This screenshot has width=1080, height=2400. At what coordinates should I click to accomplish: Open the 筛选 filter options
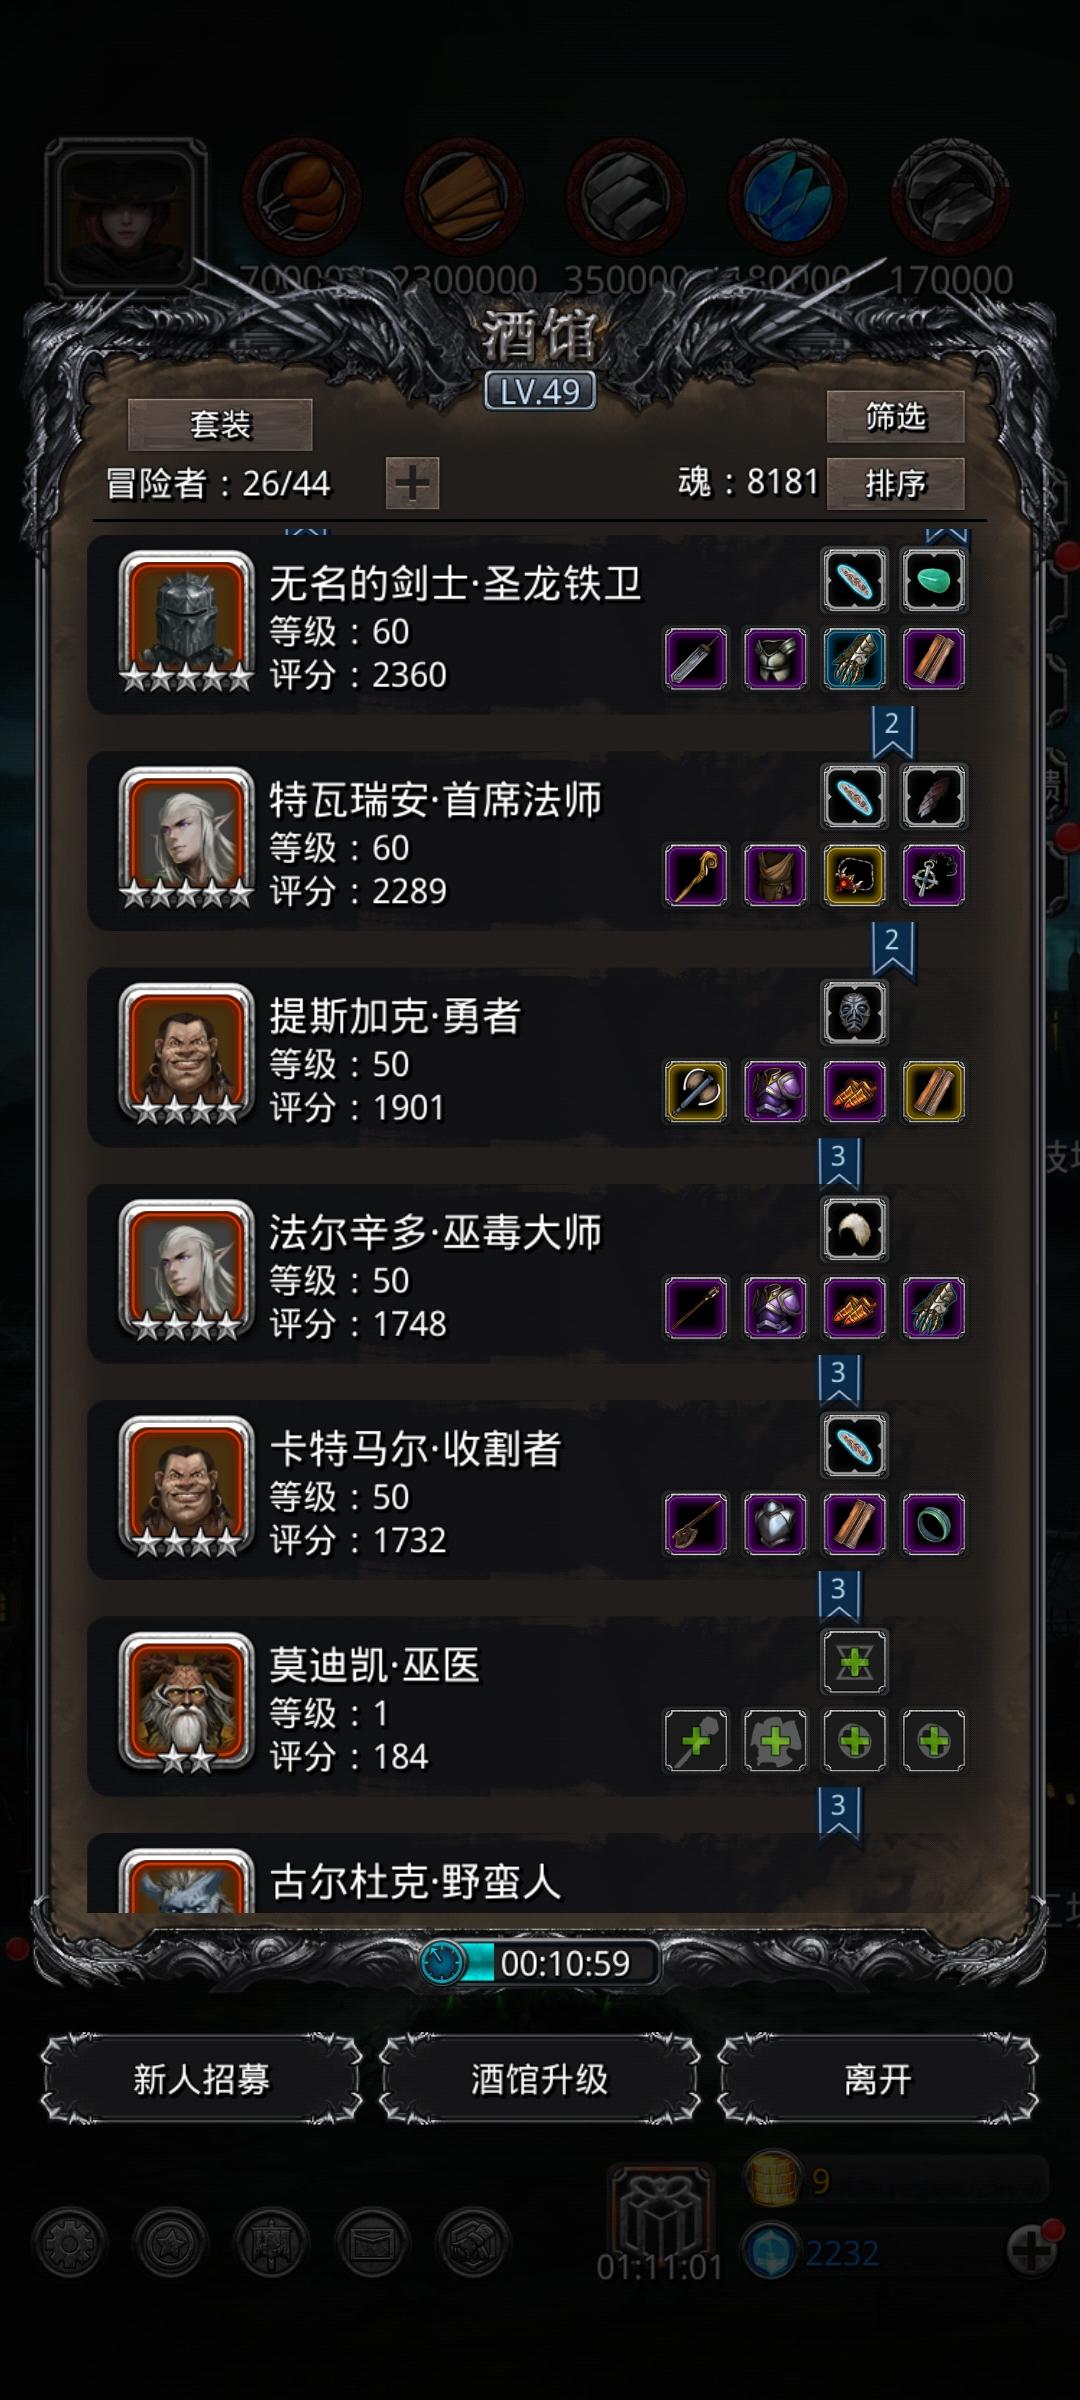(895, 416)
